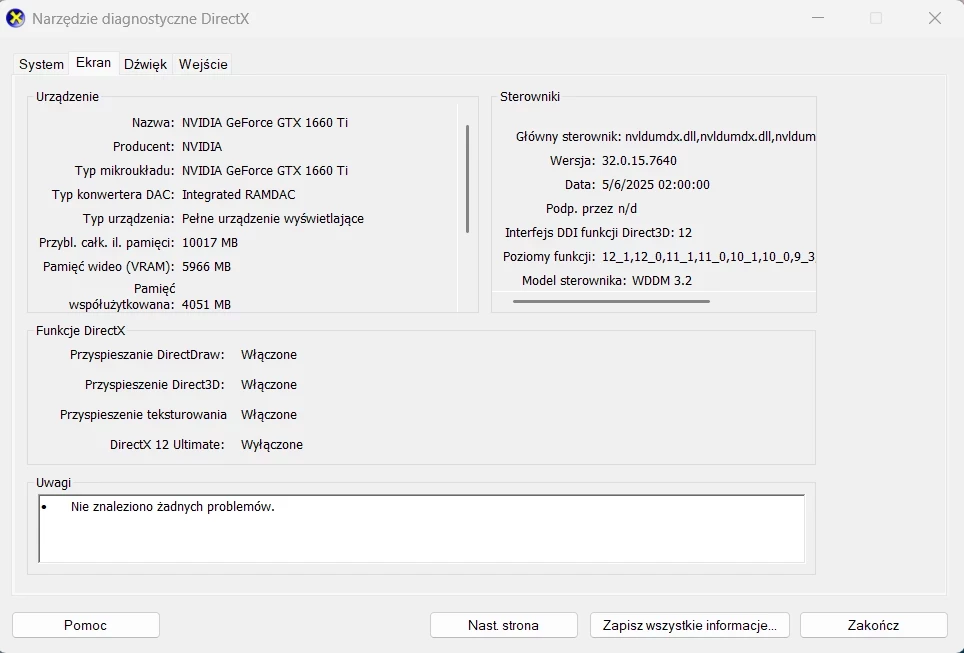Click the Pomoc button
The height and width of the screenshot is (653, 964).
[85, 625]
